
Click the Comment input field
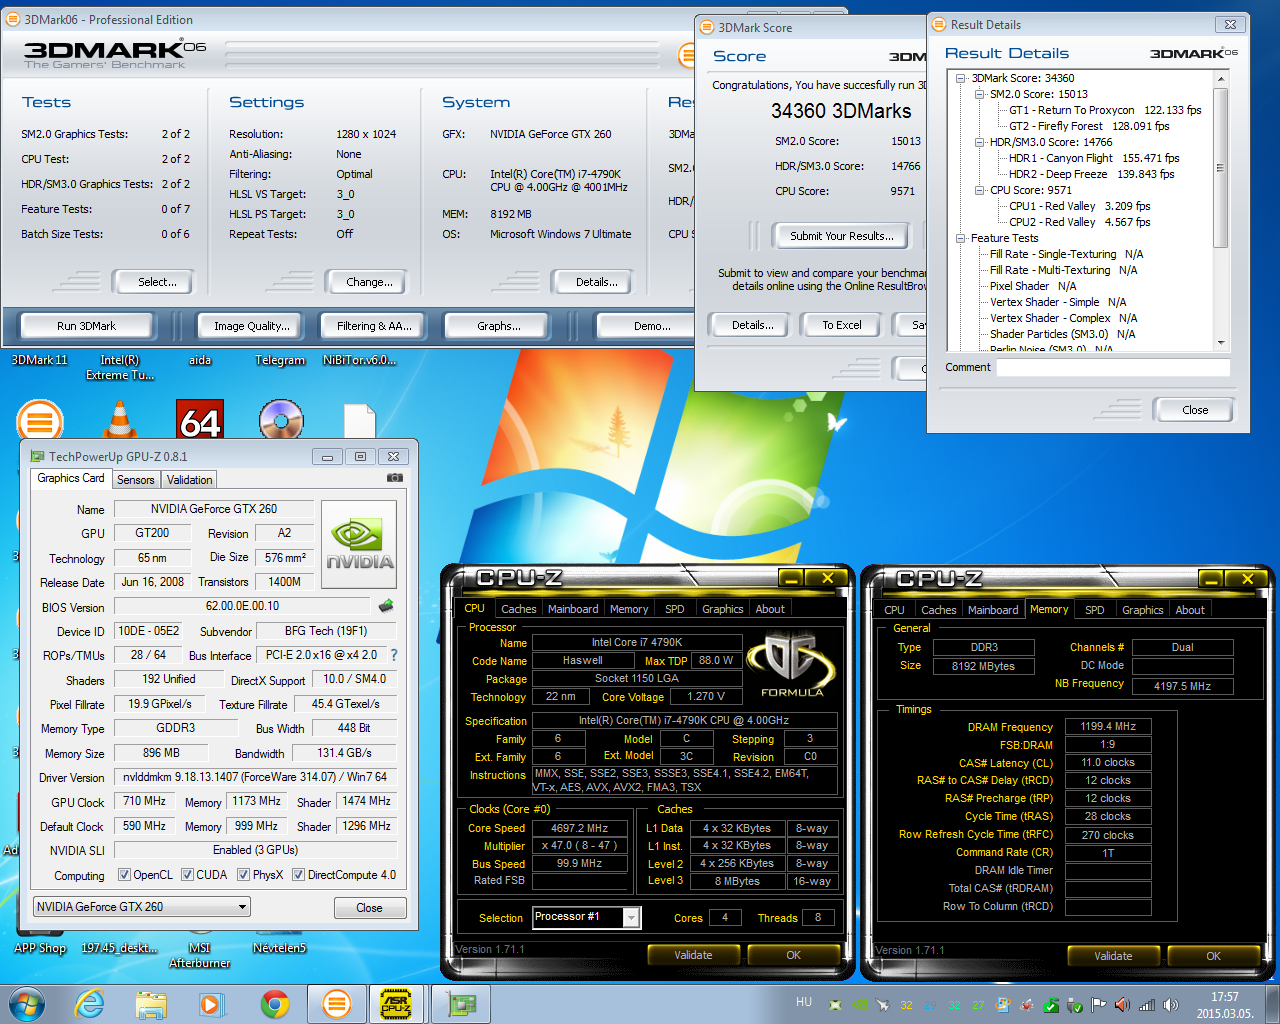1113,367
